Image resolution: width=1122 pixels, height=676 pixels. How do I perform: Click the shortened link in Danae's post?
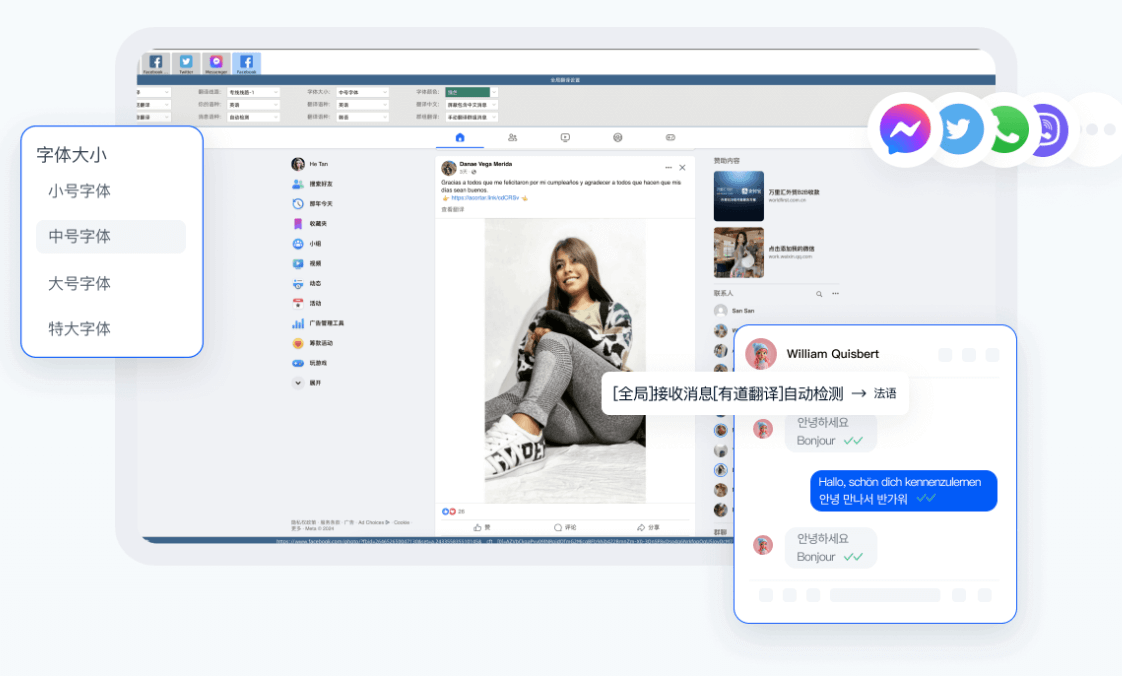tap(485, 198)
